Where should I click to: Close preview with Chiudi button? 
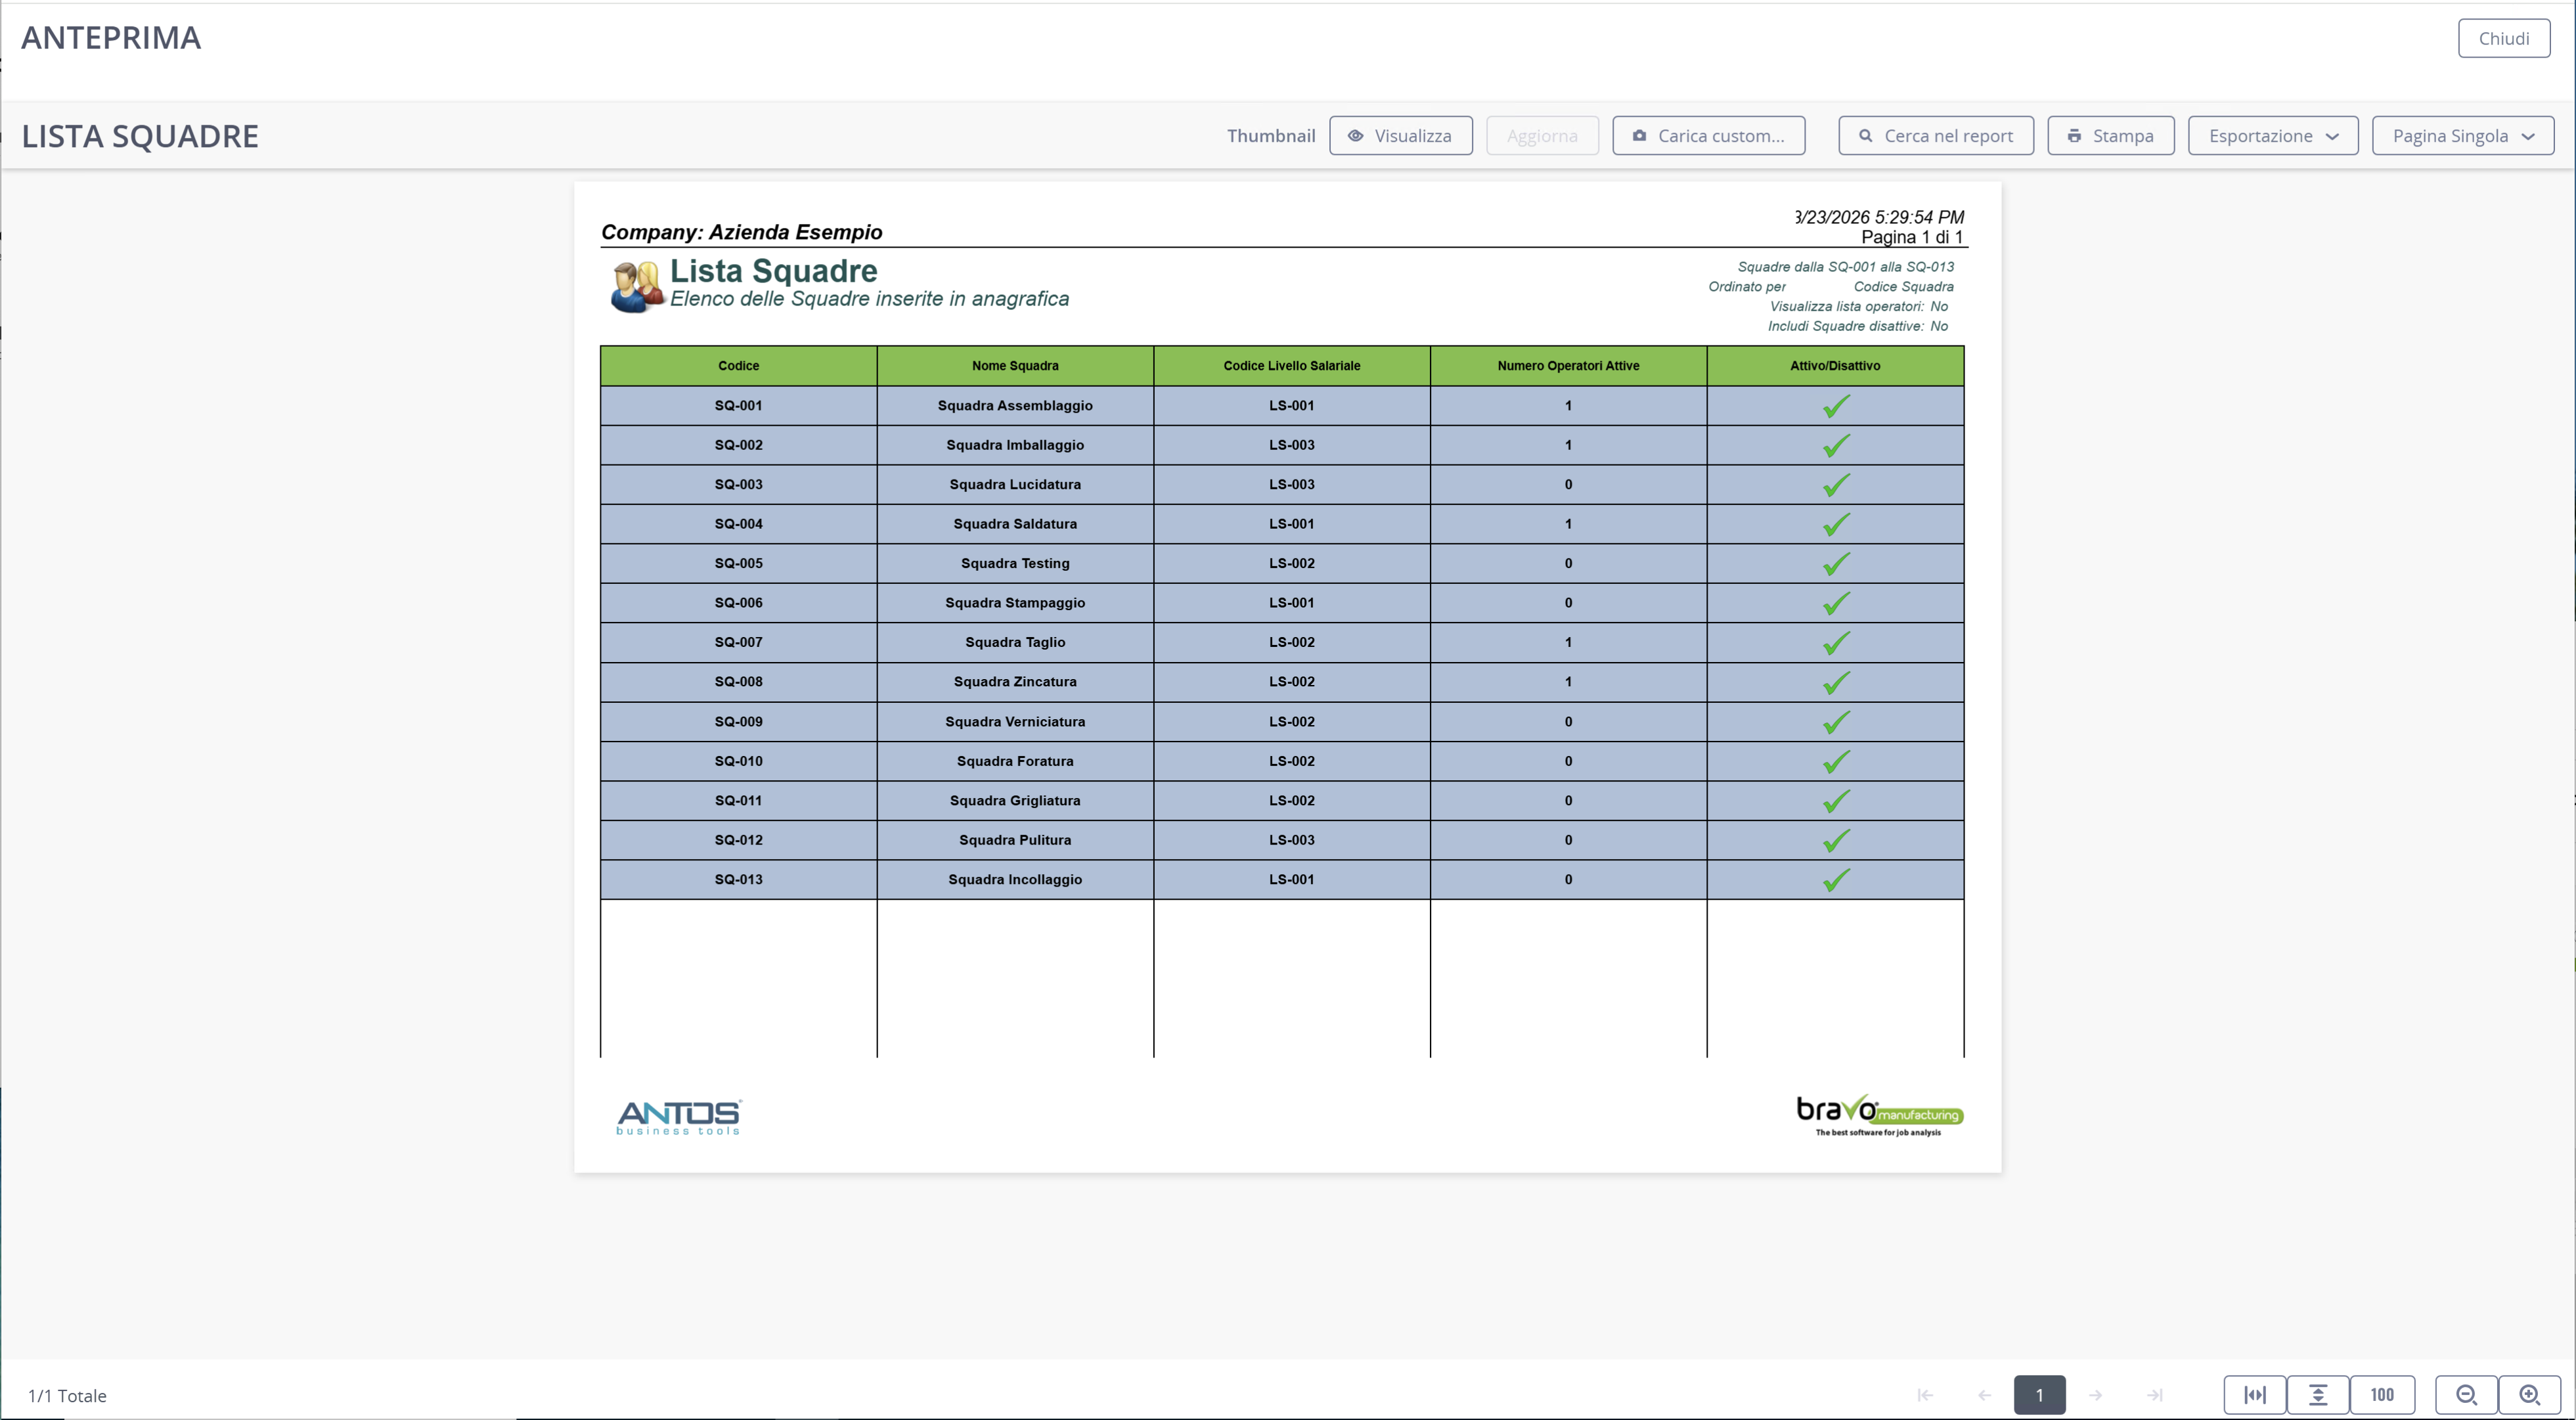[x=2504, y=38]
